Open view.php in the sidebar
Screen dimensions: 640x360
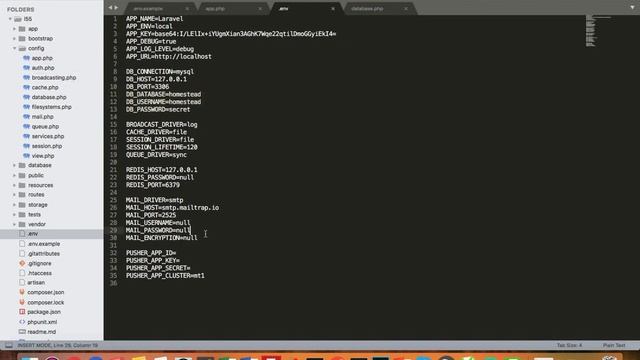click(x=43, y=156)
